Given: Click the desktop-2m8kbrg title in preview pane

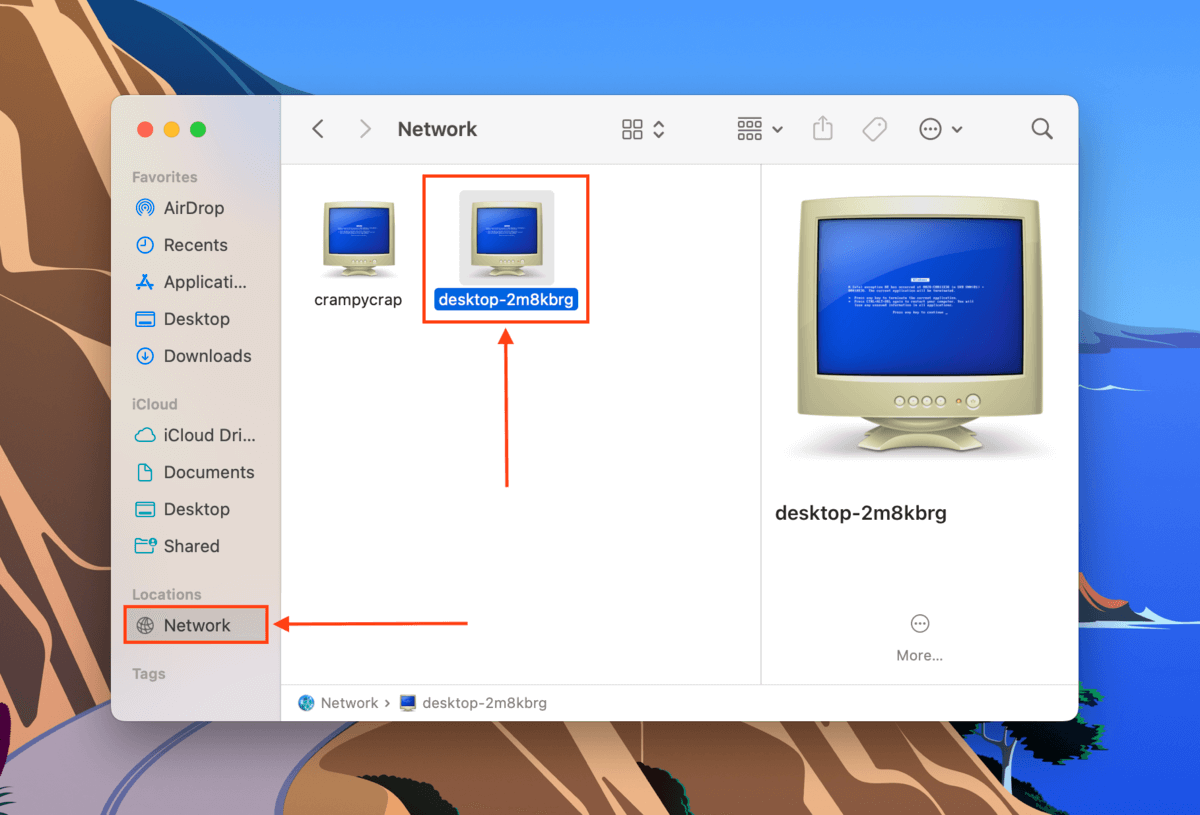Looking at the screenshot, I should (x=861, y=514).
